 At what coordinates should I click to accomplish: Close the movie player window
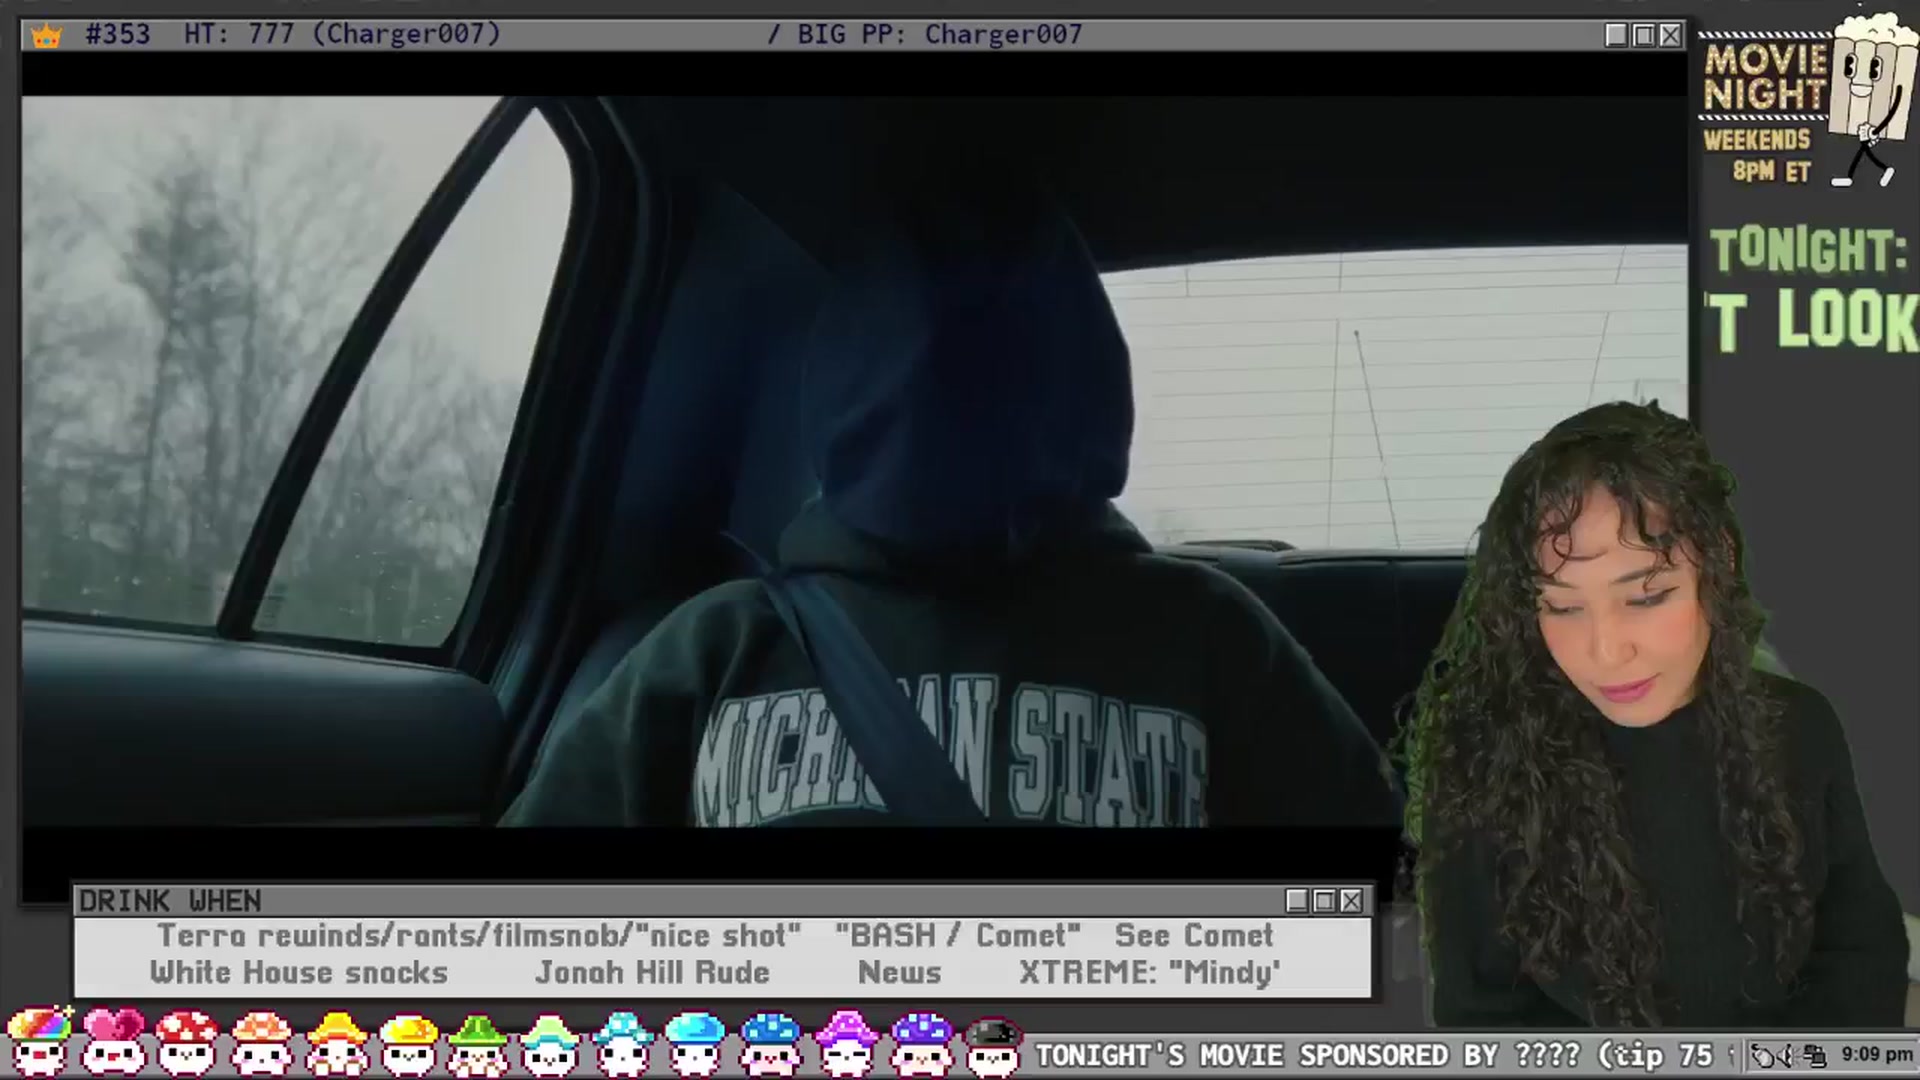(x=1670, y=35)
